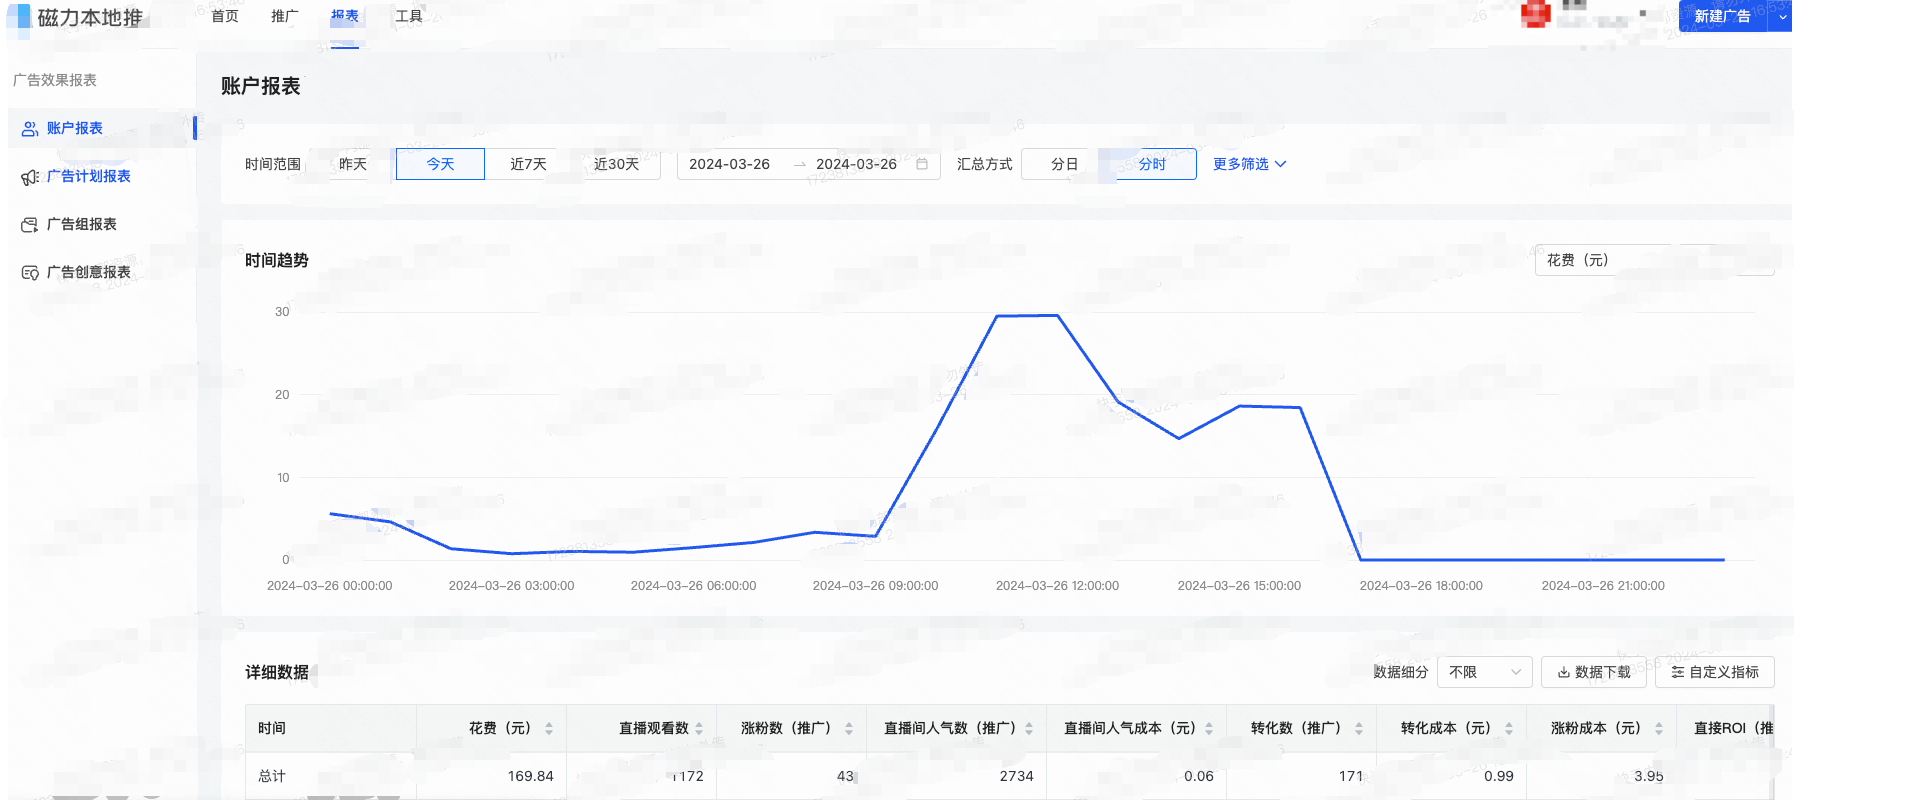The width and height of the screenshot is (1914, 800).
Task: Click the 数据下载 button
Action: point(1594,672)
